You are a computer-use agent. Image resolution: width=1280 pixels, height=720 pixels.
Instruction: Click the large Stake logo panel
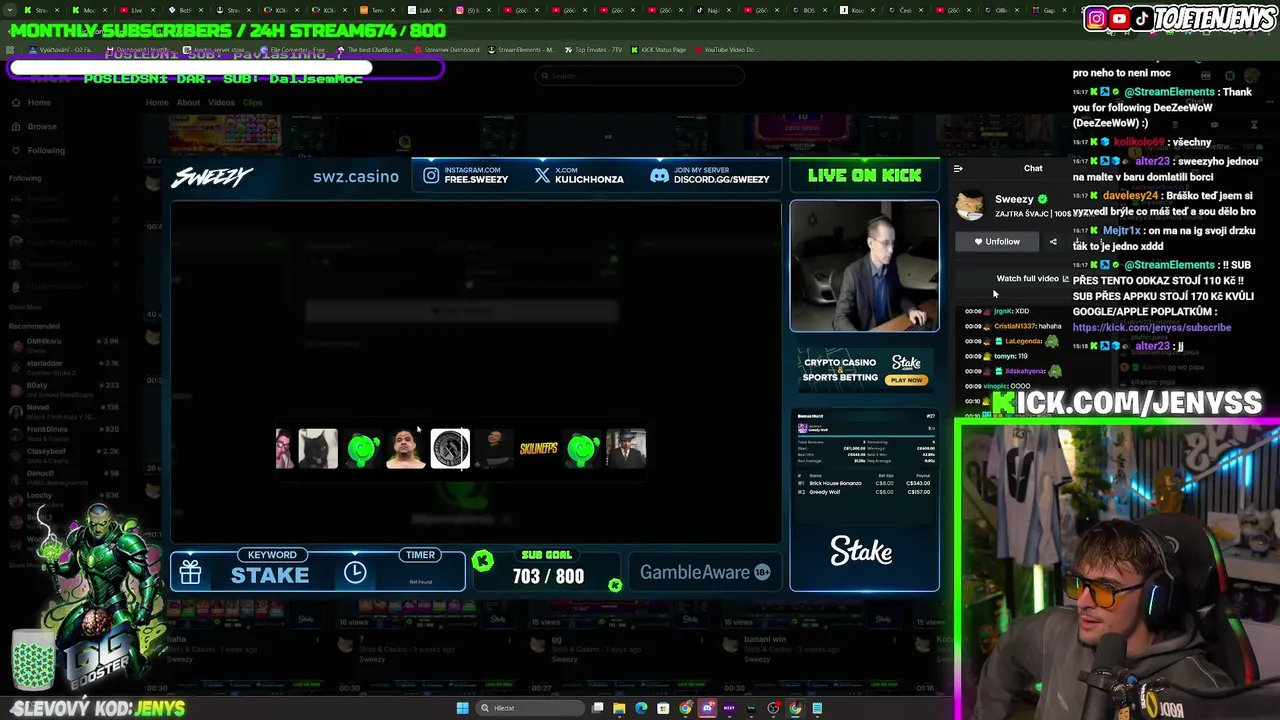tap(861, 551)
